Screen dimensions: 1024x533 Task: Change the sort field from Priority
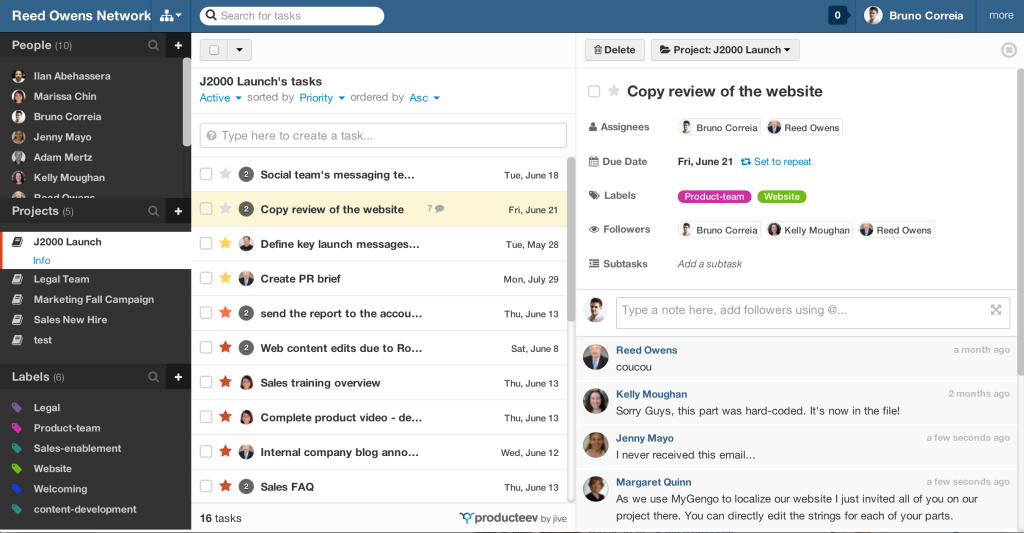[322, 98]
